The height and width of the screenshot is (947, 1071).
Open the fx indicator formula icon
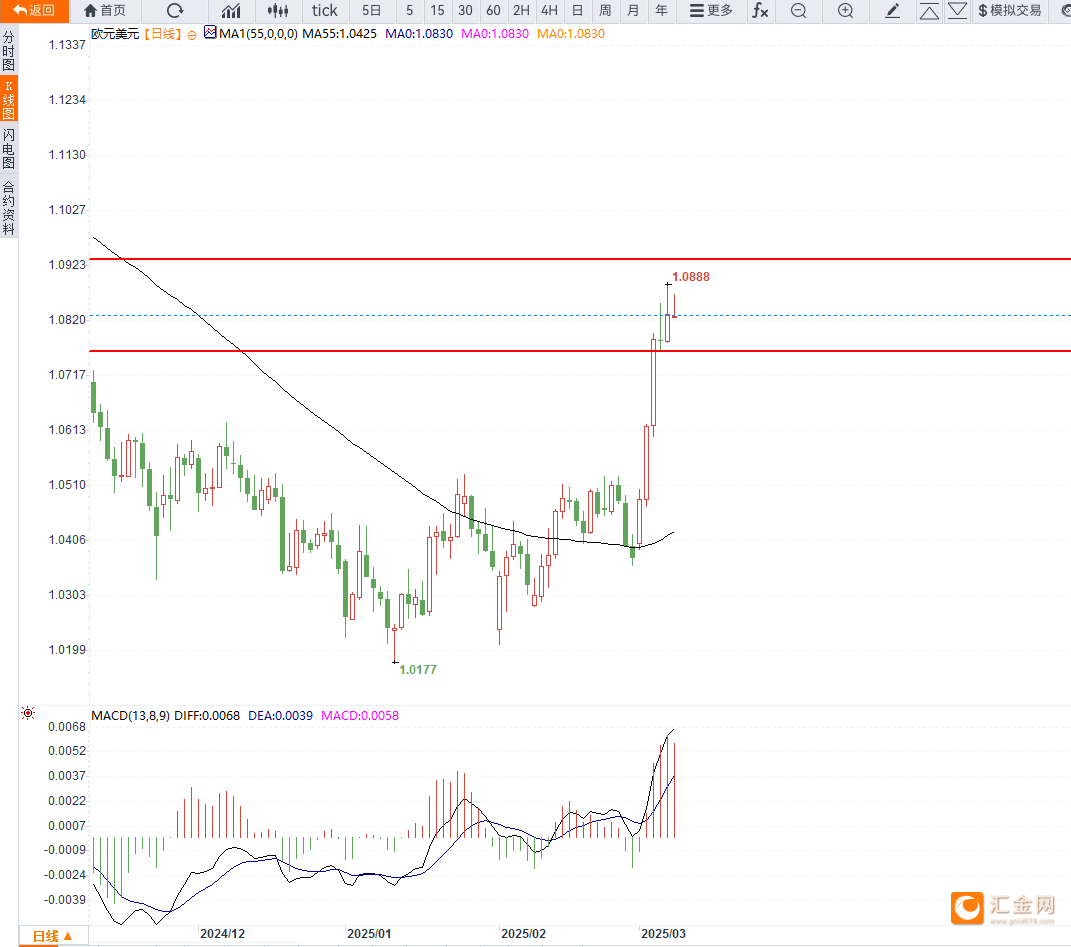[x=760, y=10]
